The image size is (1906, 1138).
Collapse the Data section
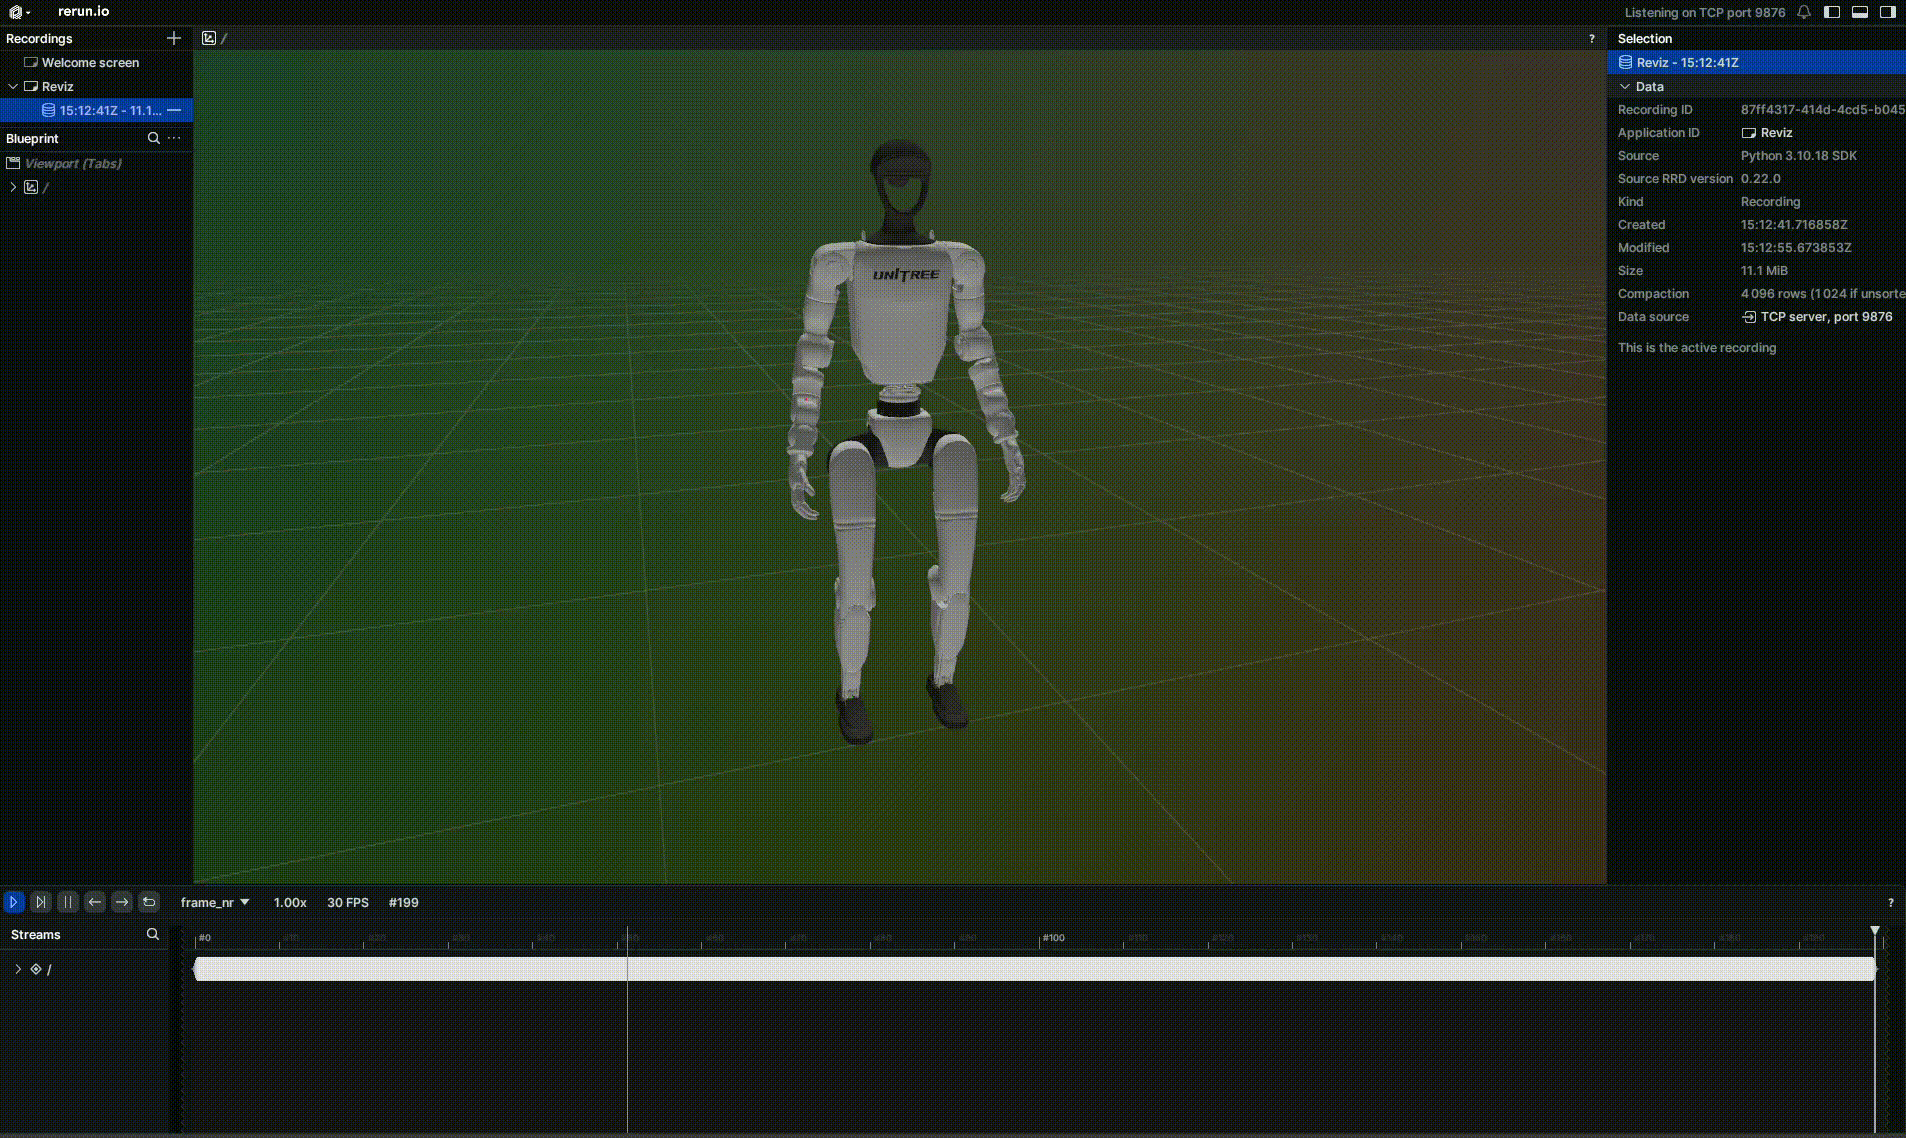click(1625, 87)
